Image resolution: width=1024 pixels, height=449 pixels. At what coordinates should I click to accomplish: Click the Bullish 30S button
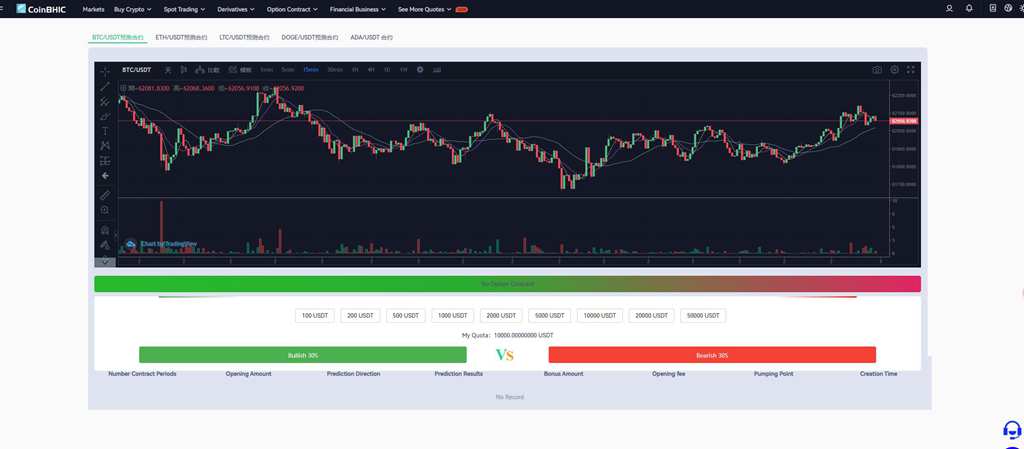[302, 355]
